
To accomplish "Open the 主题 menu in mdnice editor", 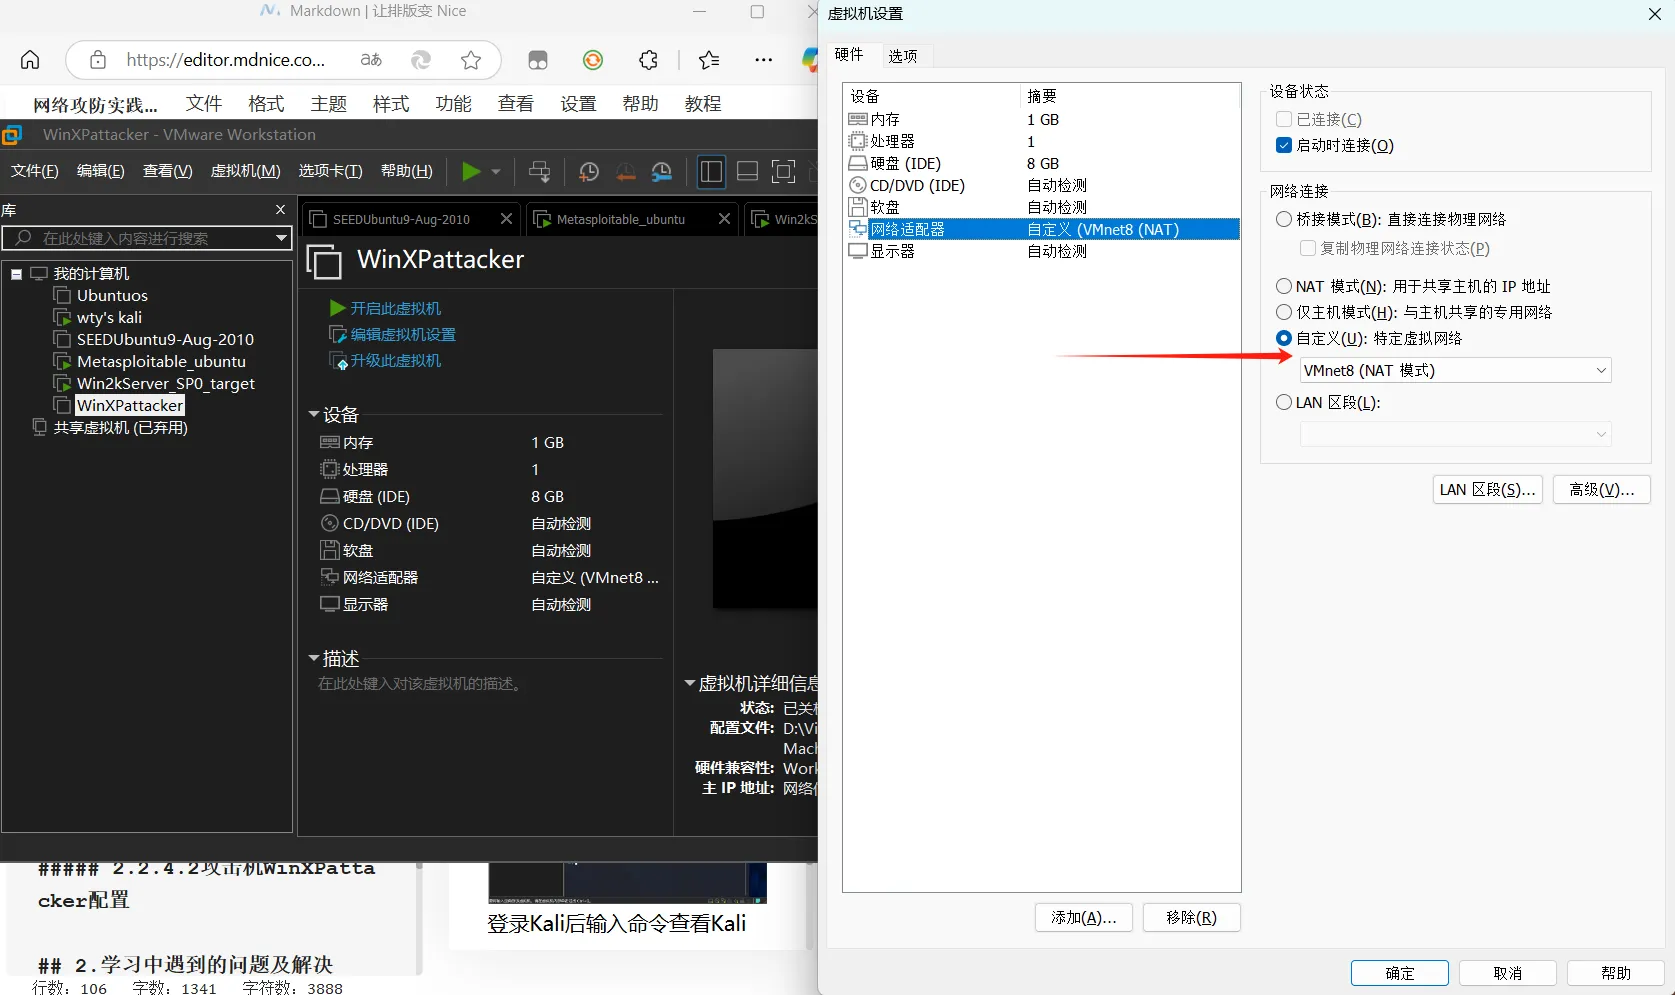I will (329, 104).
